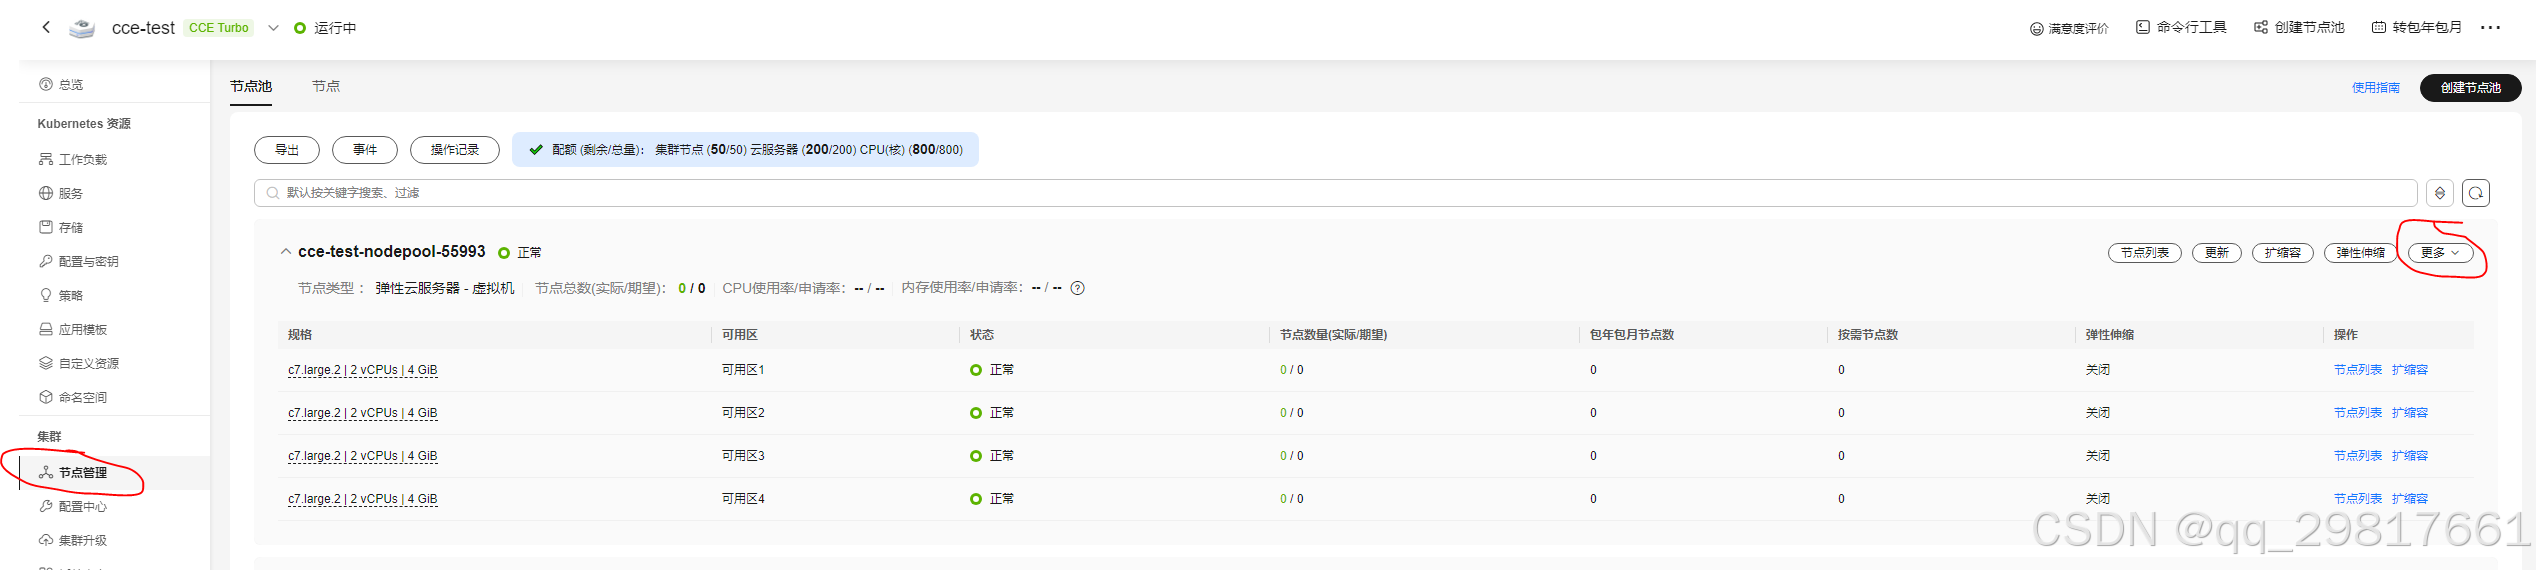This screenshot has width=2536, height=570.
Task: Open the table settings icon beside search
Action: point(2440,193)
